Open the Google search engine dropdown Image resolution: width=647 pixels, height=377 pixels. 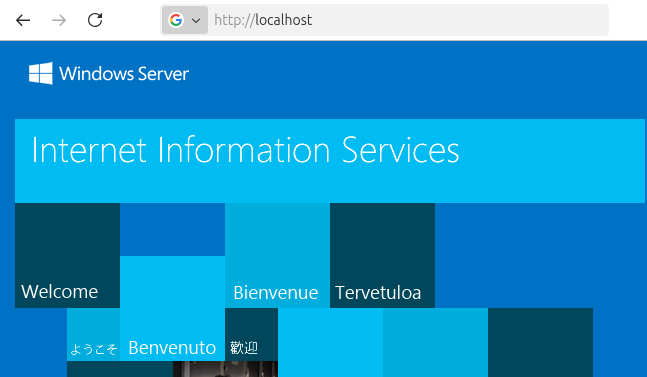(x=185, y=20)
